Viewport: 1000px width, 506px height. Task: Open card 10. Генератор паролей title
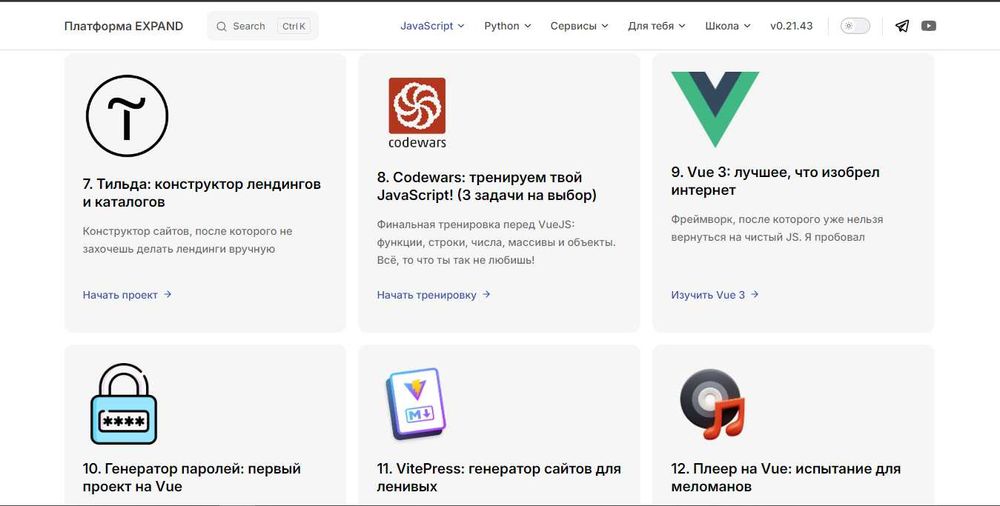coord(191,477)
